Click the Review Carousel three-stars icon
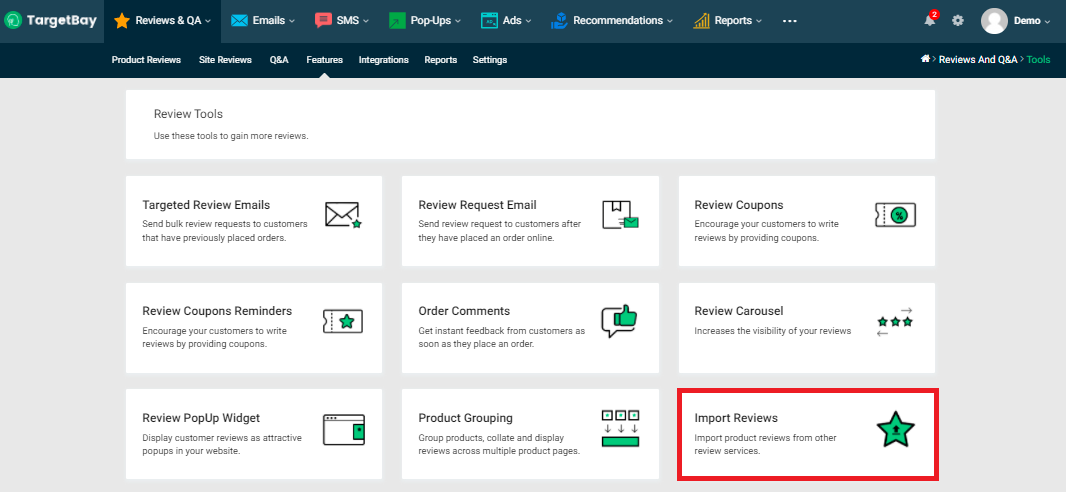The image size is (1066, 492). [895, 321]
